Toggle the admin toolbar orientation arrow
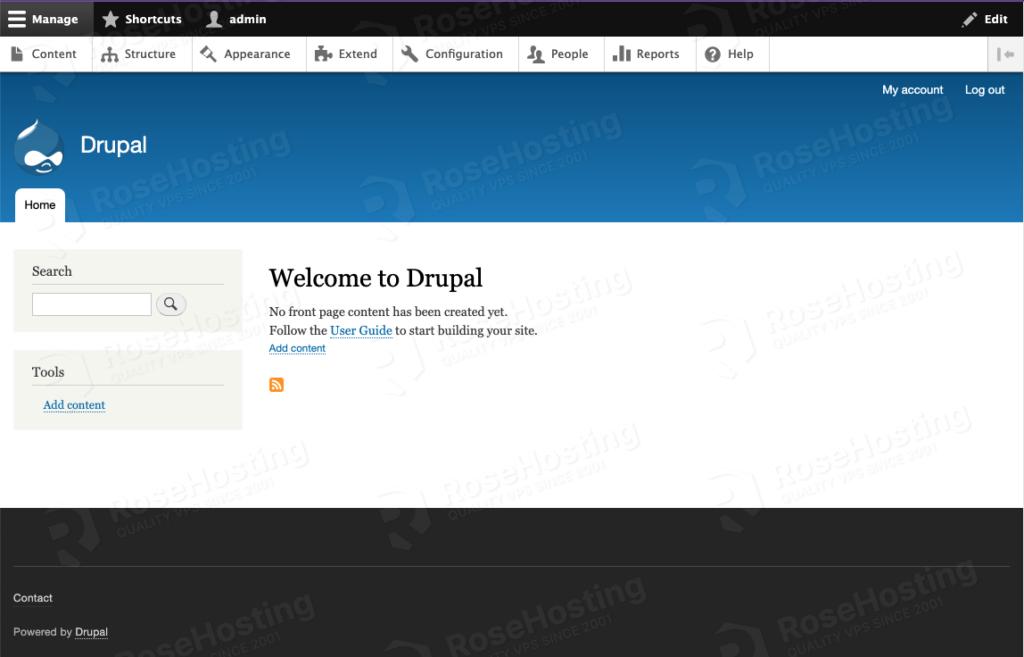The image size is (1024, 657). pyautogui.click(x=1007, y=54)
